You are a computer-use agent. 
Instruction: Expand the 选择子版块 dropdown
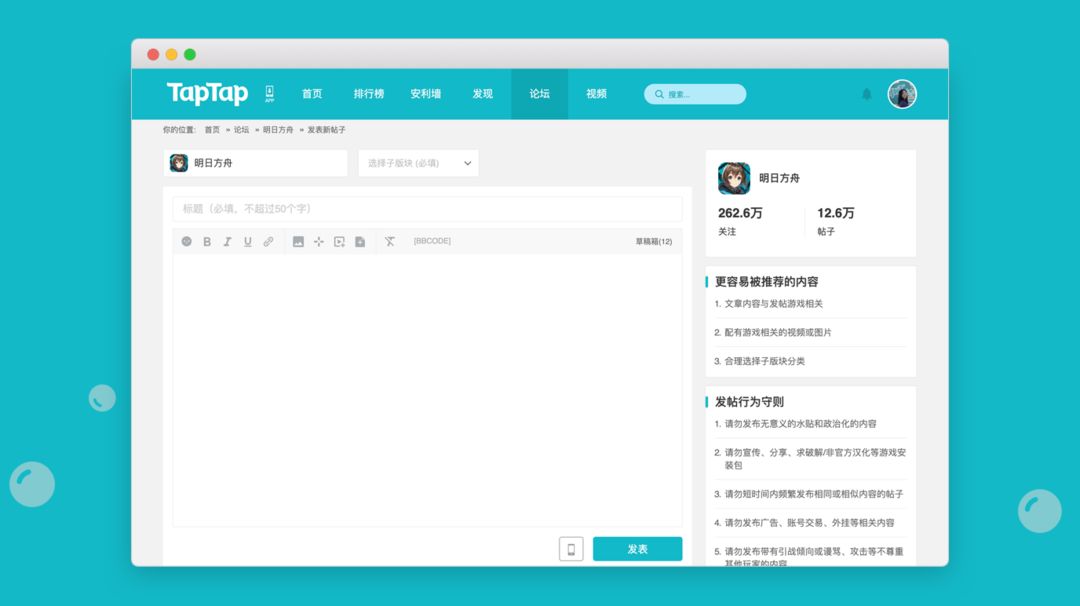tap(418, 163)
